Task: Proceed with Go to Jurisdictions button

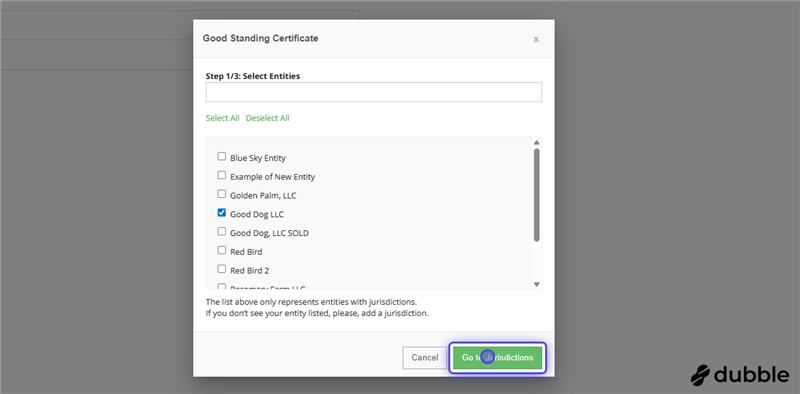Action: (x=497, y=358)
